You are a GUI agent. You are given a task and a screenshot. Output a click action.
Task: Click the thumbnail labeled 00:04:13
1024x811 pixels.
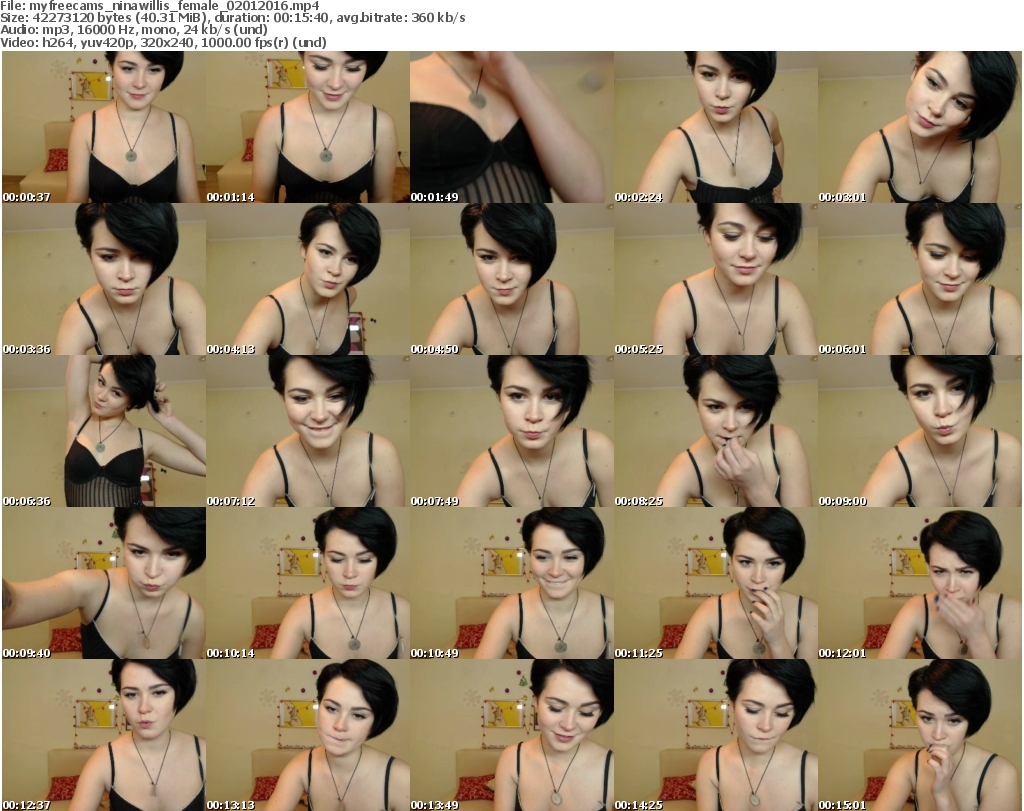point(308,279)
